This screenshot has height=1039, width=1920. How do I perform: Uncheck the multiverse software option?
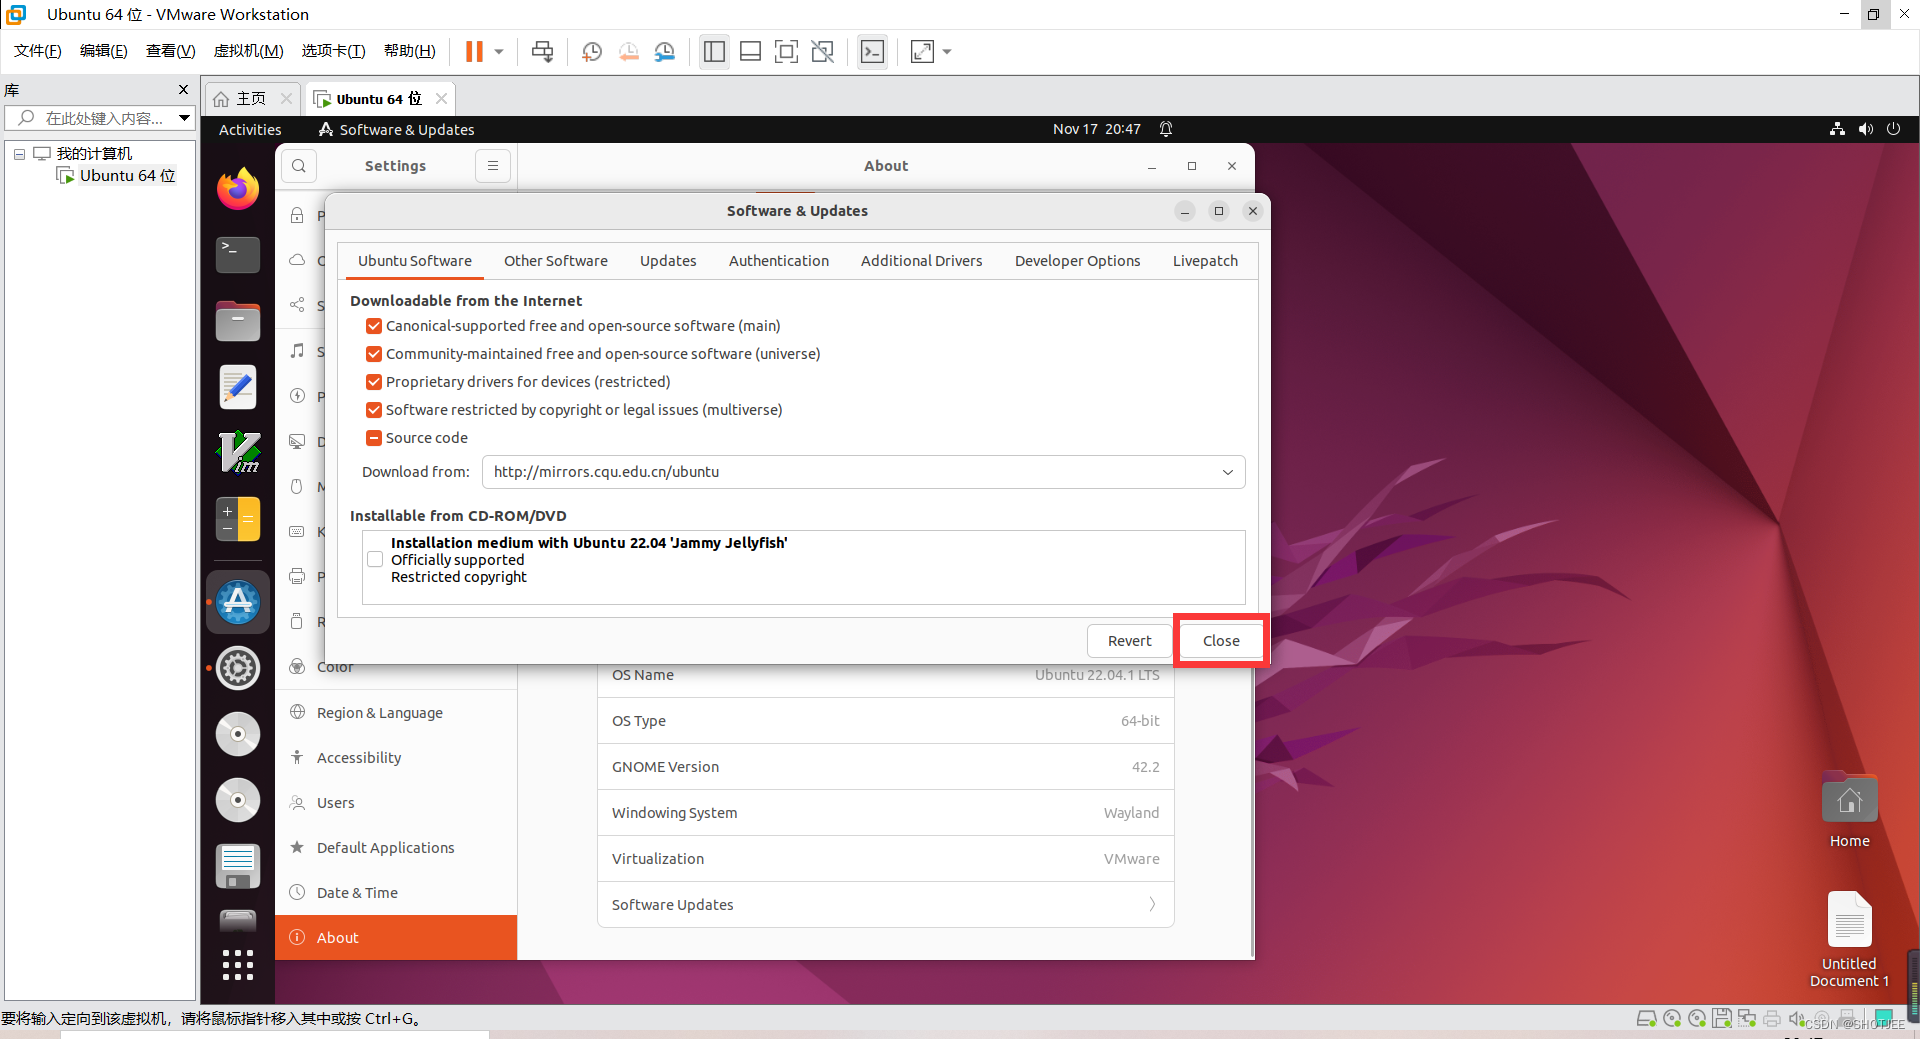coord(374,410)
